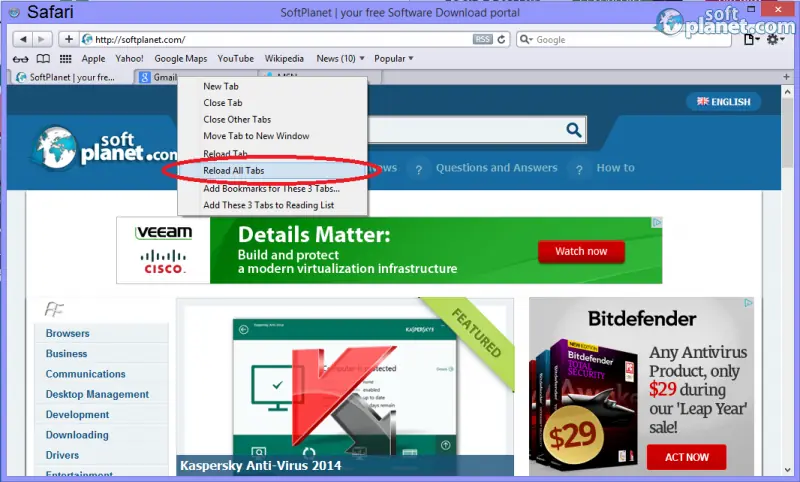Open the Yahoo! bookmark
This screenshot has height=482, width=800.
(129, 59)
